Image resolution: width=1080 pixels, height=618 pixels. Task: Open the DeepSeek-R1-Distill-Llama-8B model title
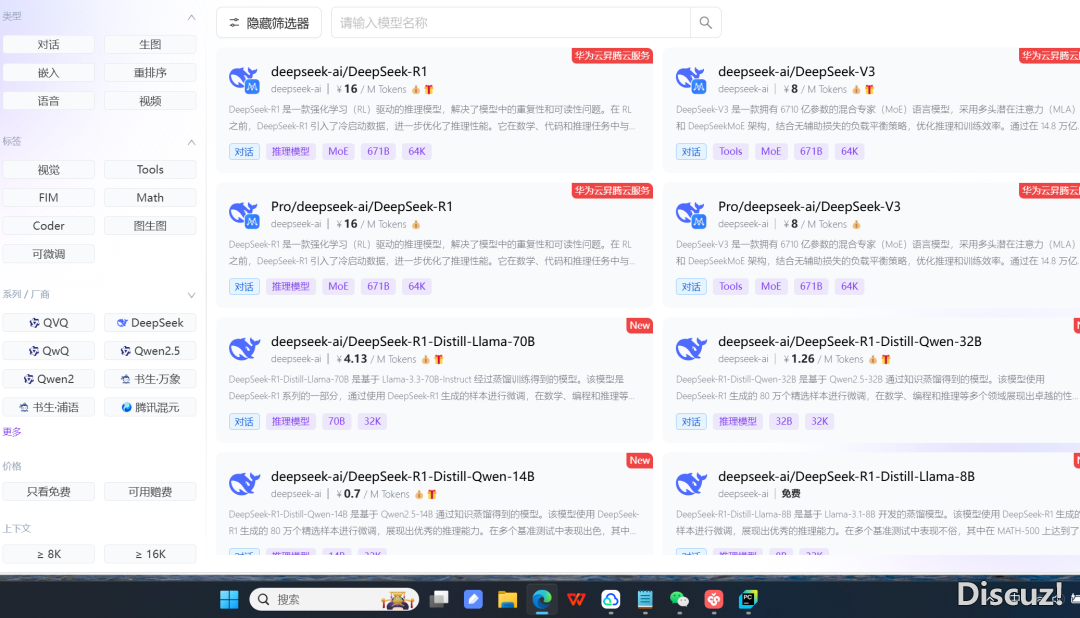[847, 477]
